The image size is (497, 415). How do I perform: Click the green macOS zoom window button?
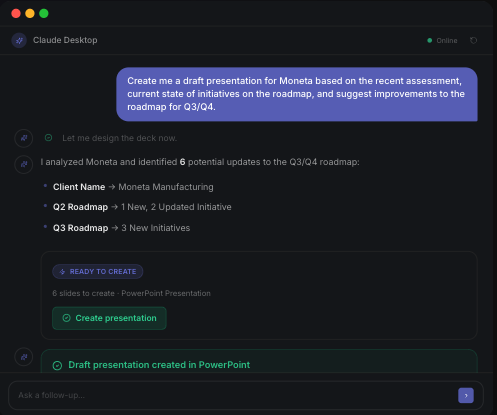[44, 13]
